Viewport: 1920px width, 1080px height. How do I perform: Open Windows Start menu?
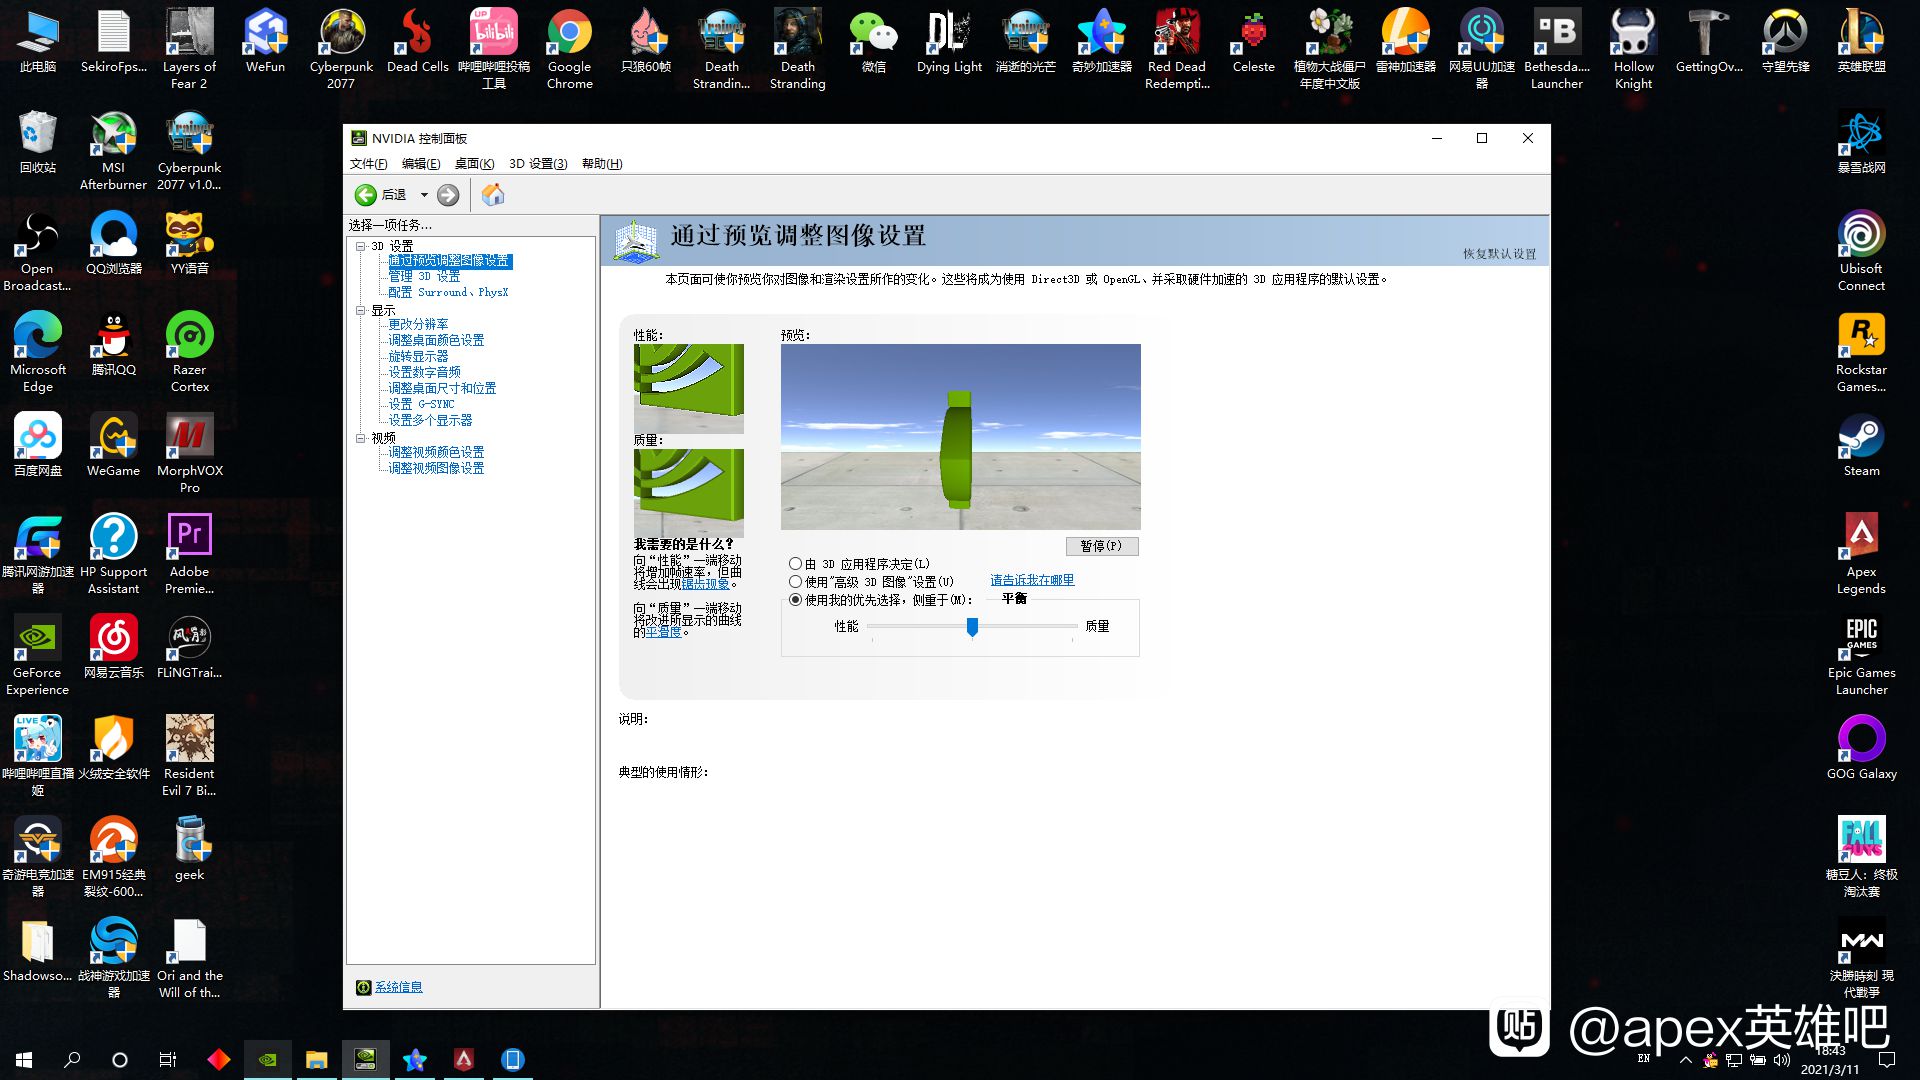click(24, 1059)
